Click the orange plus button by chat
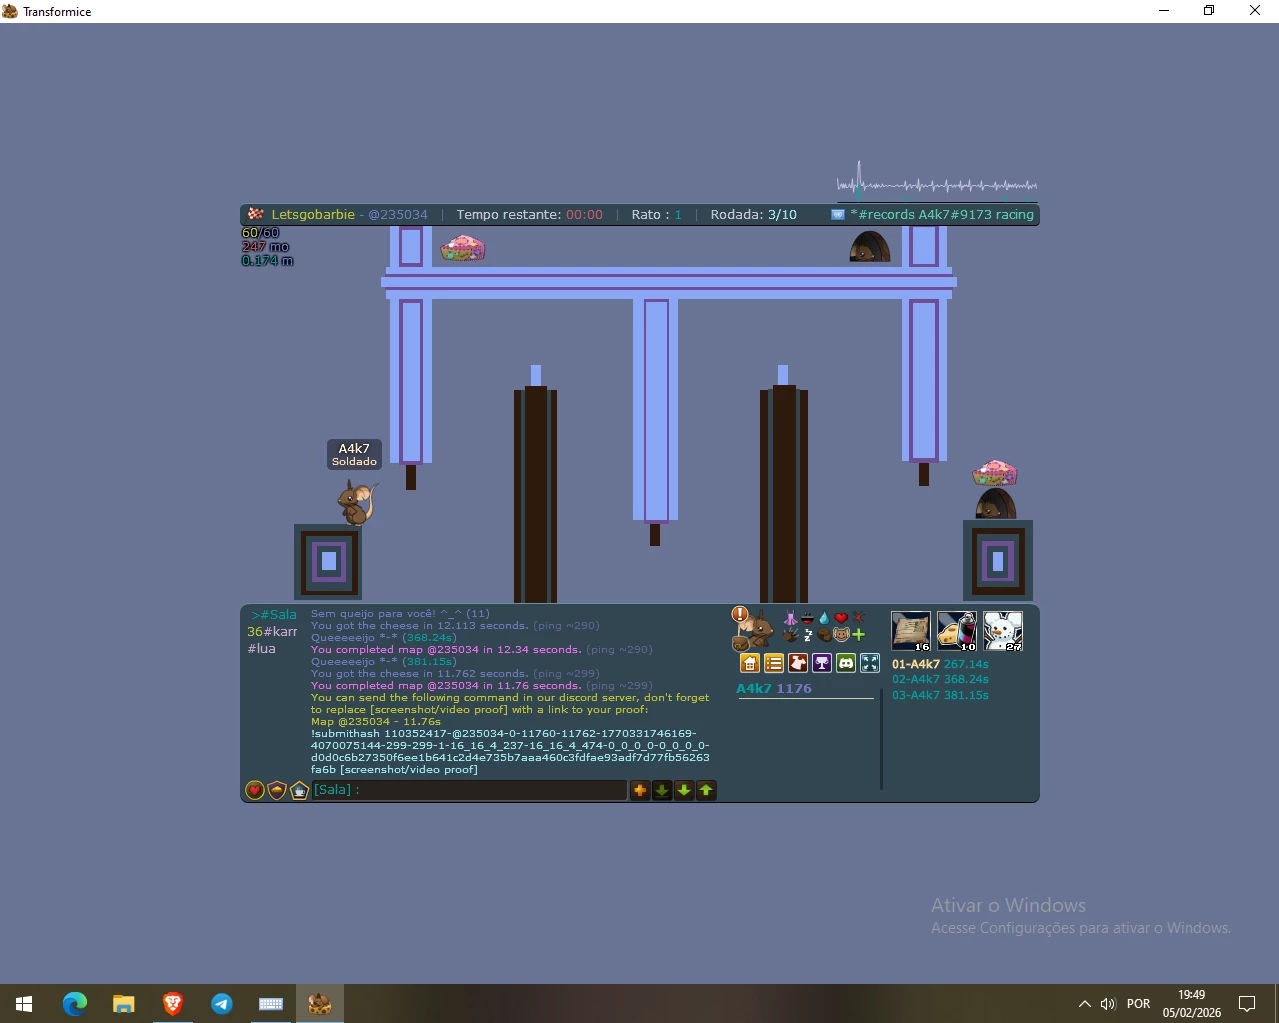Viewport: 1279px width, 1023px height. click(x=640, y=790)
